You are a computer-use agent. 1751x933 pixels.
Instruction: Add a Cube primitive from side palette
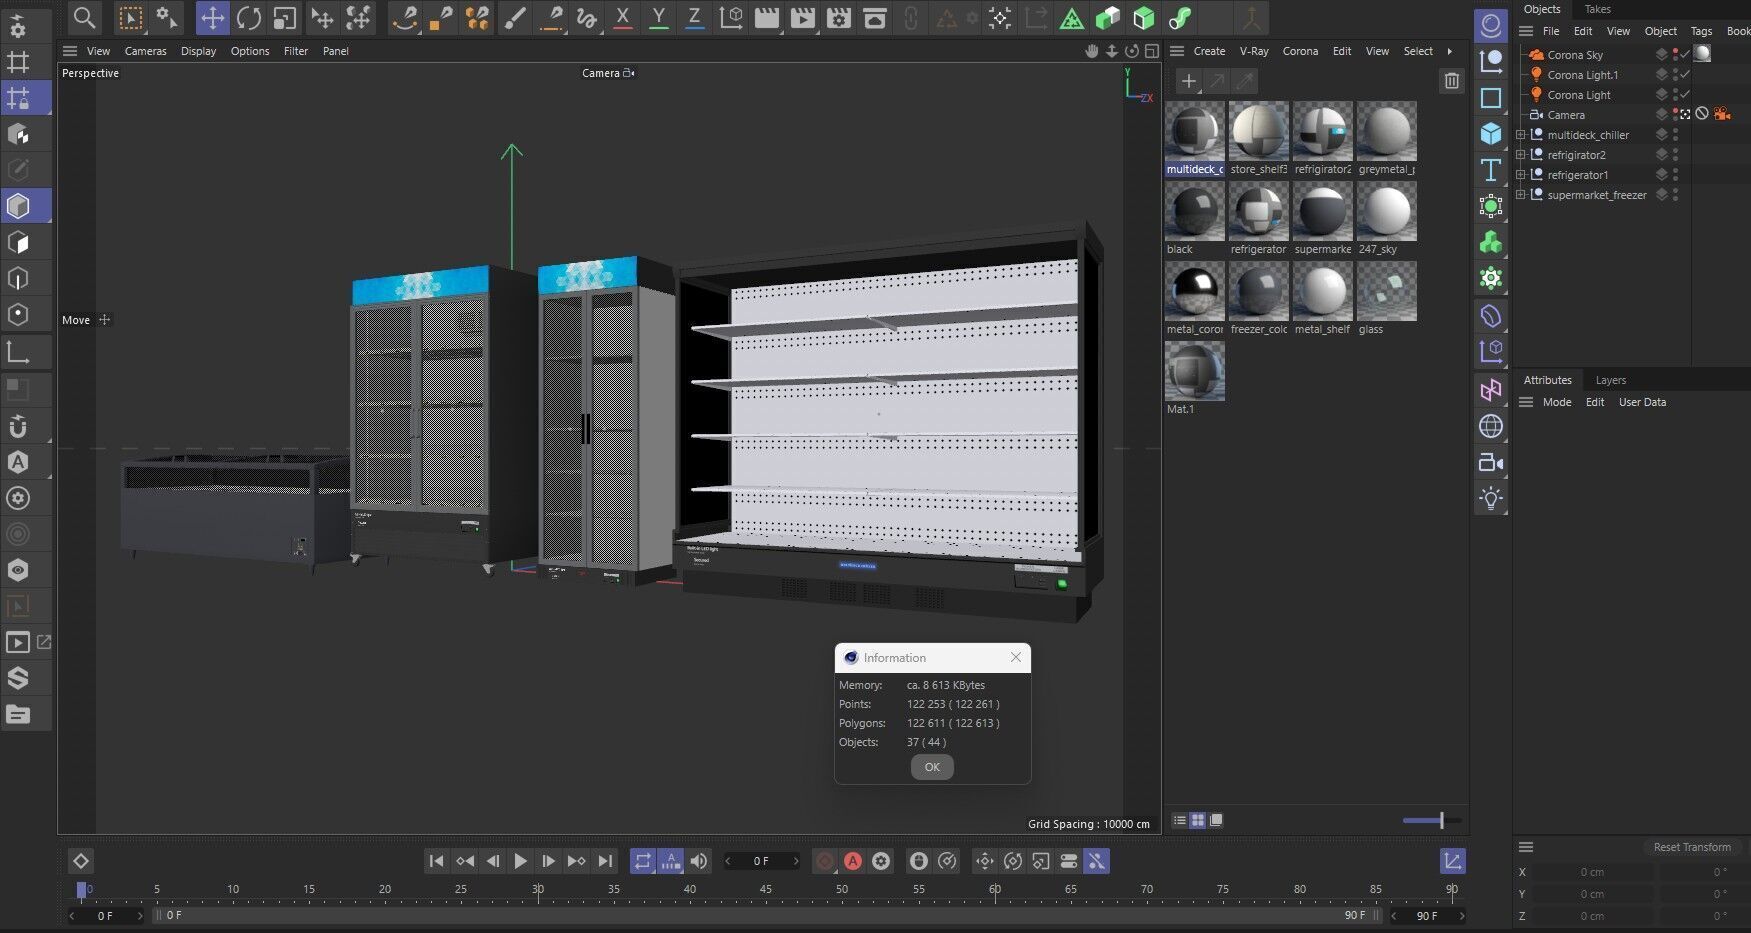[x=1491, y=133]
